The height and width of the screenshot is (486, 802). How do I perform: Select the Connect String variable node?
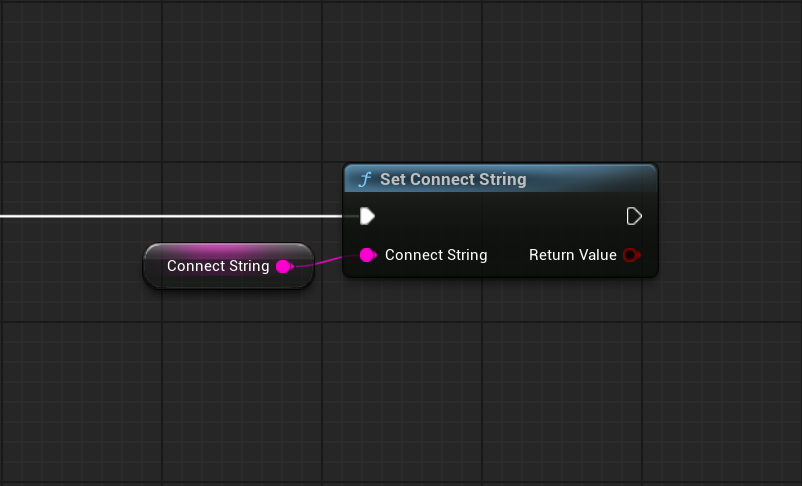(x=217, y=266)
